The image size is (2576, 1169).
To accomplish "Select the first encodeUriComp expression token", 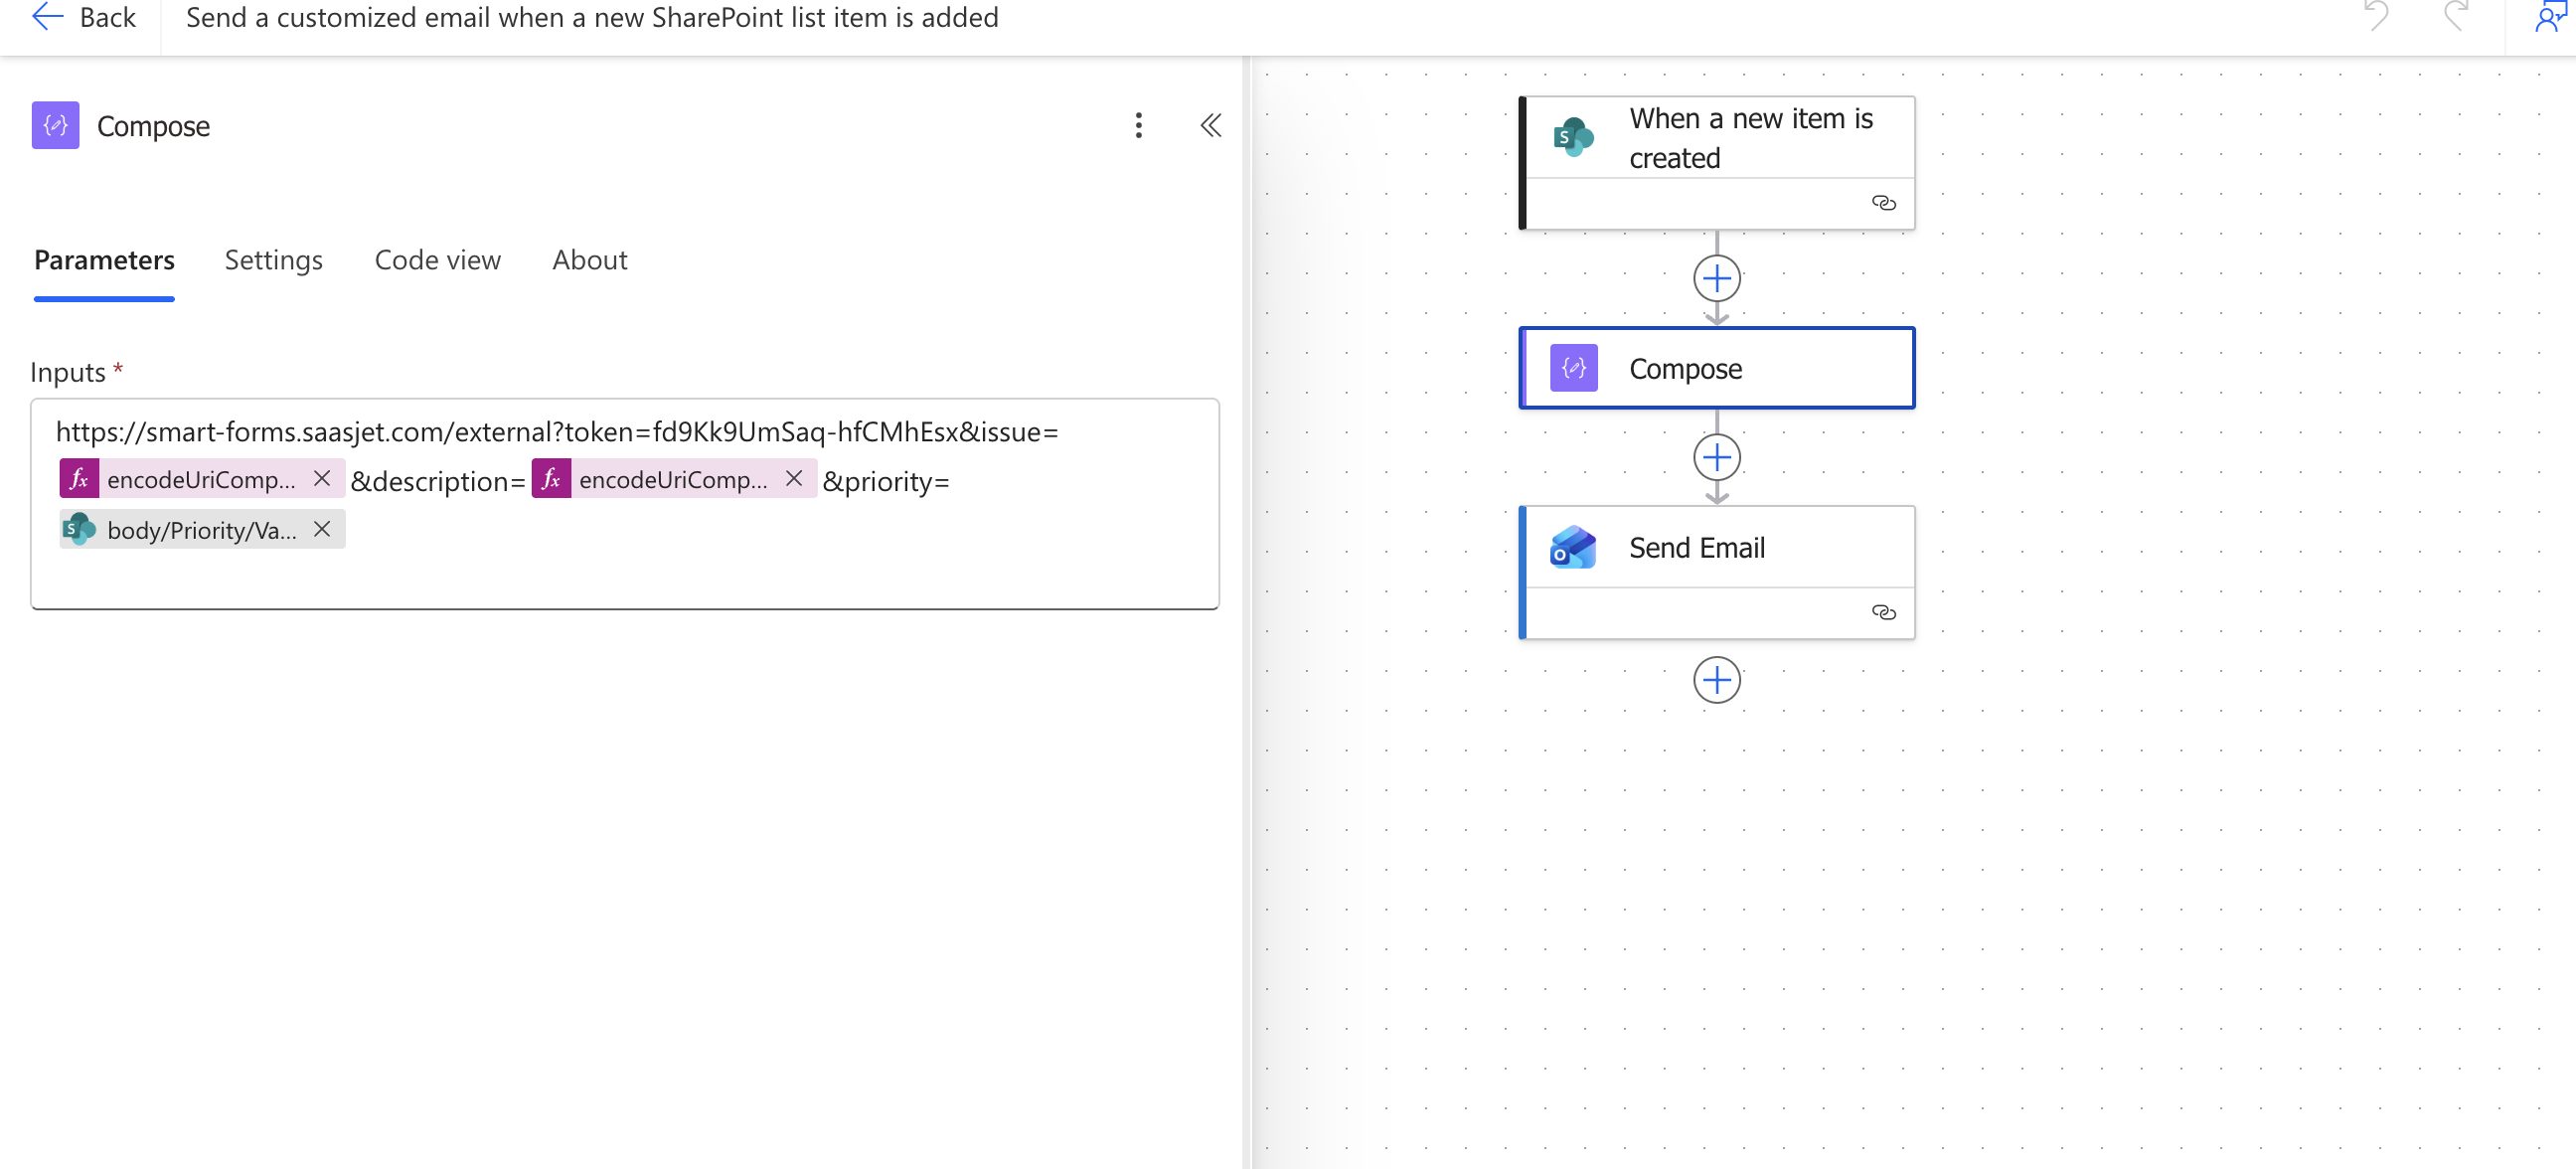I will click(201, 479).
